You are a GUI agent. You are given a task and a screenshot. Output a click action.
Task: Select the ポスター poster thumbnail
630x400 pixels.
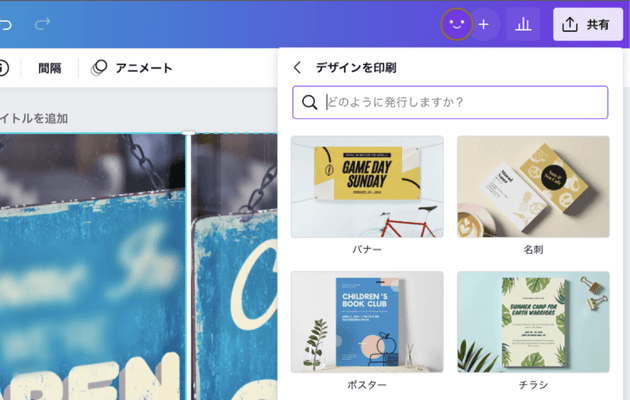[367, 322]
